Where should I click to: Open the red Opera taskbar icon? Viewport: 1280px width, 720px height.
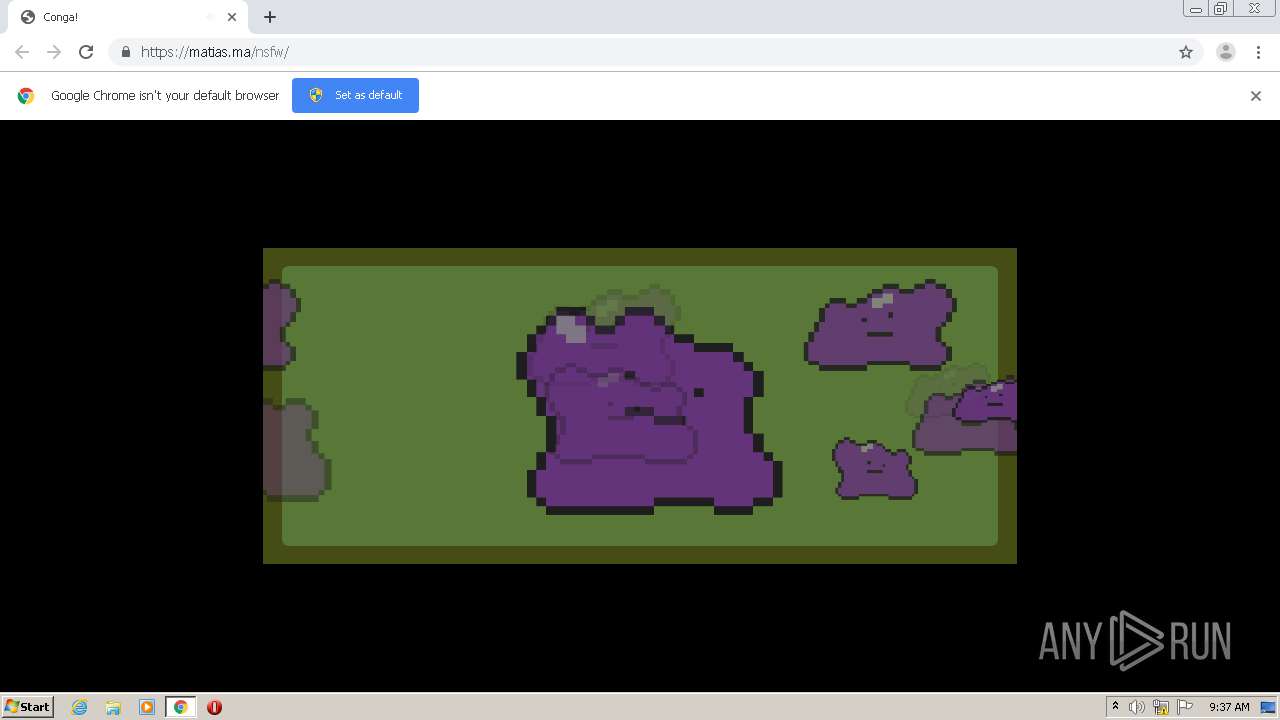pos(214,707)
